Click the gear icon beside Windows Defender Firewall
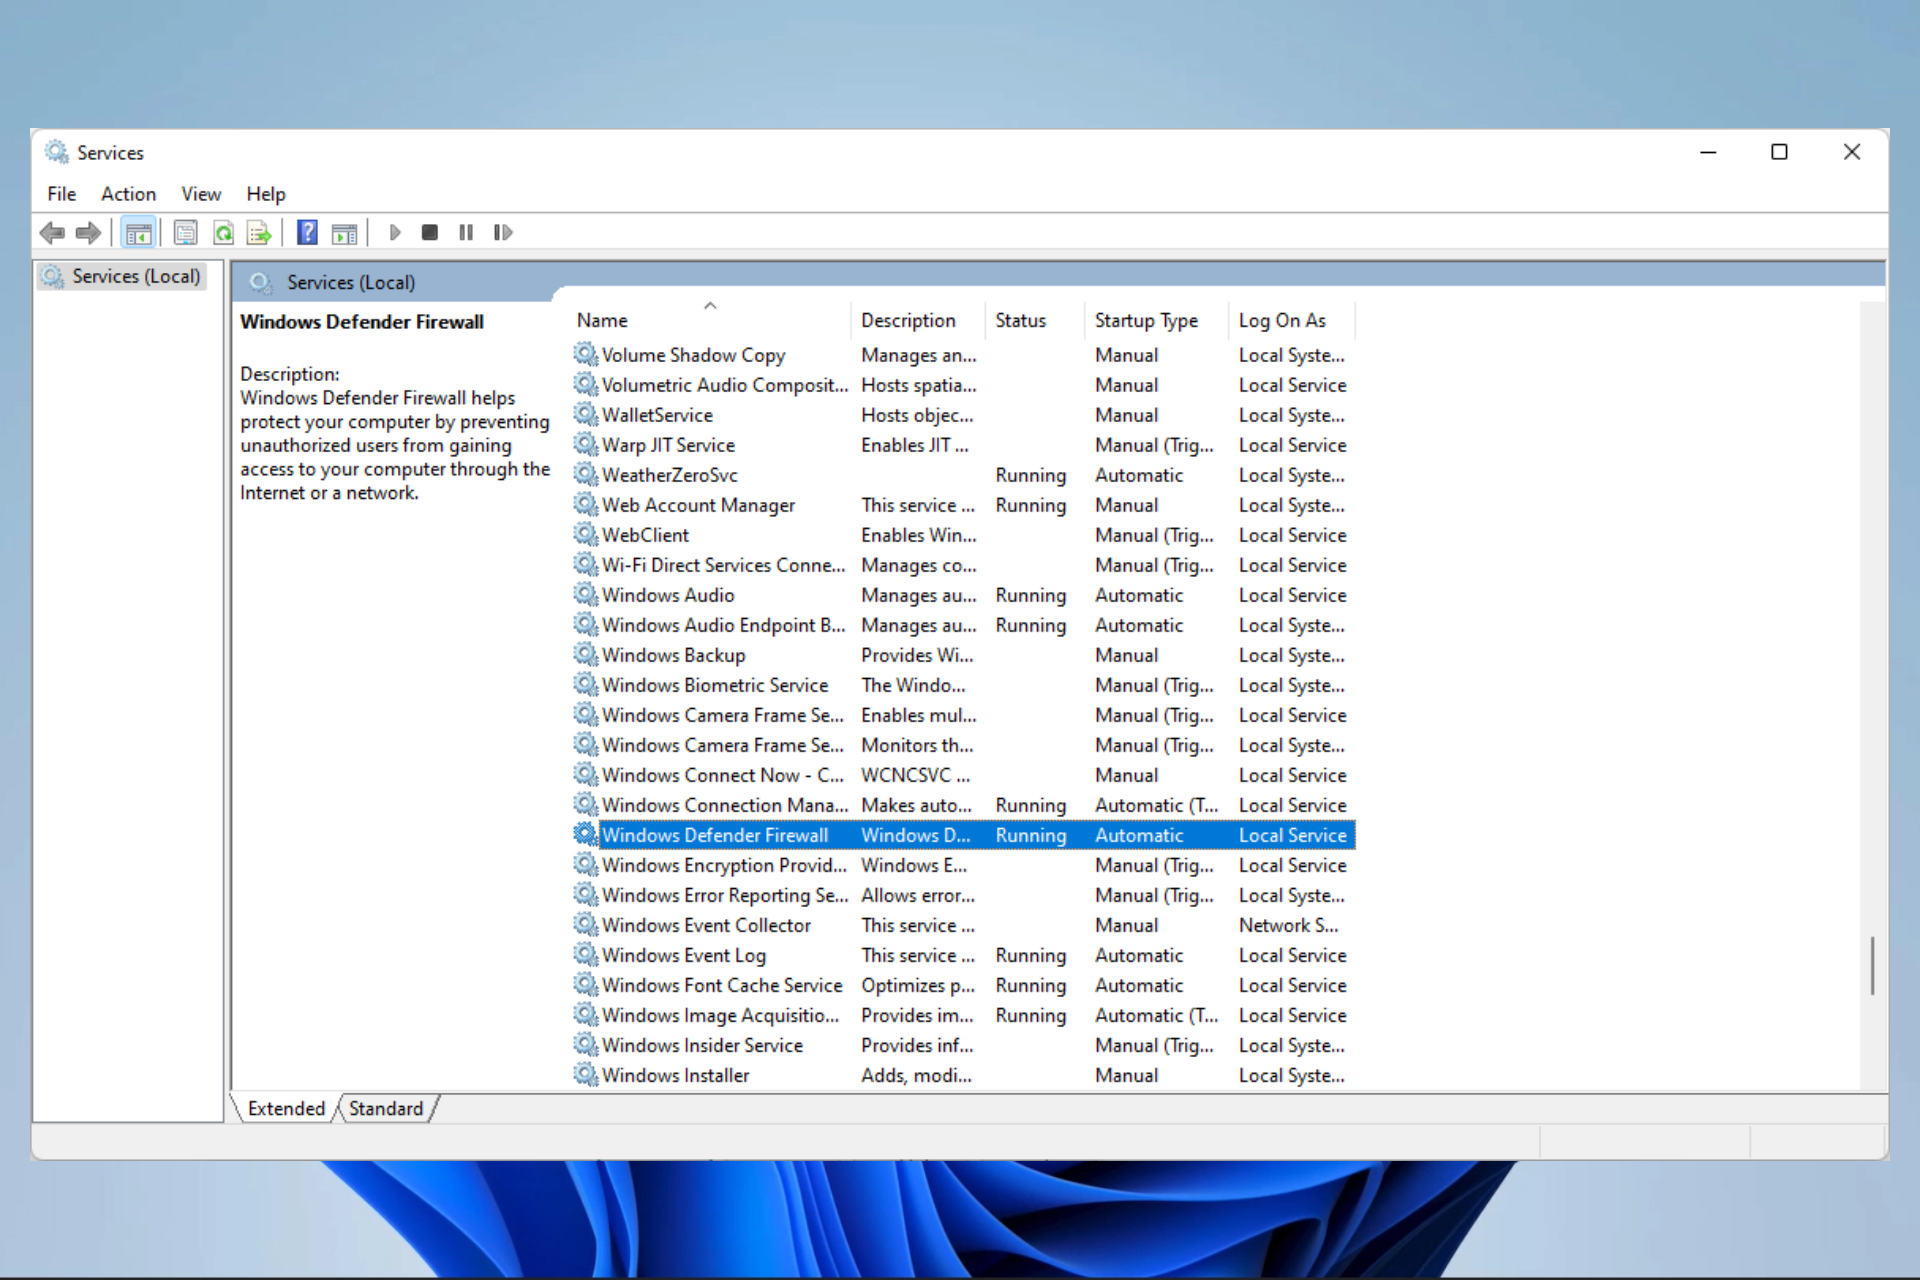Screen dimensions: 1920x1280 pyautogui.click(x=585, y=834)
